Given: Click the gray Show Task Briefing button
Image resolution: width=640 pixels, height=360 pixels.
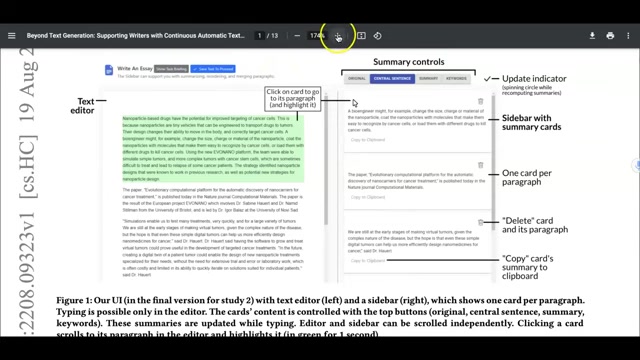Looking at the screenshot, I should 171,69.
